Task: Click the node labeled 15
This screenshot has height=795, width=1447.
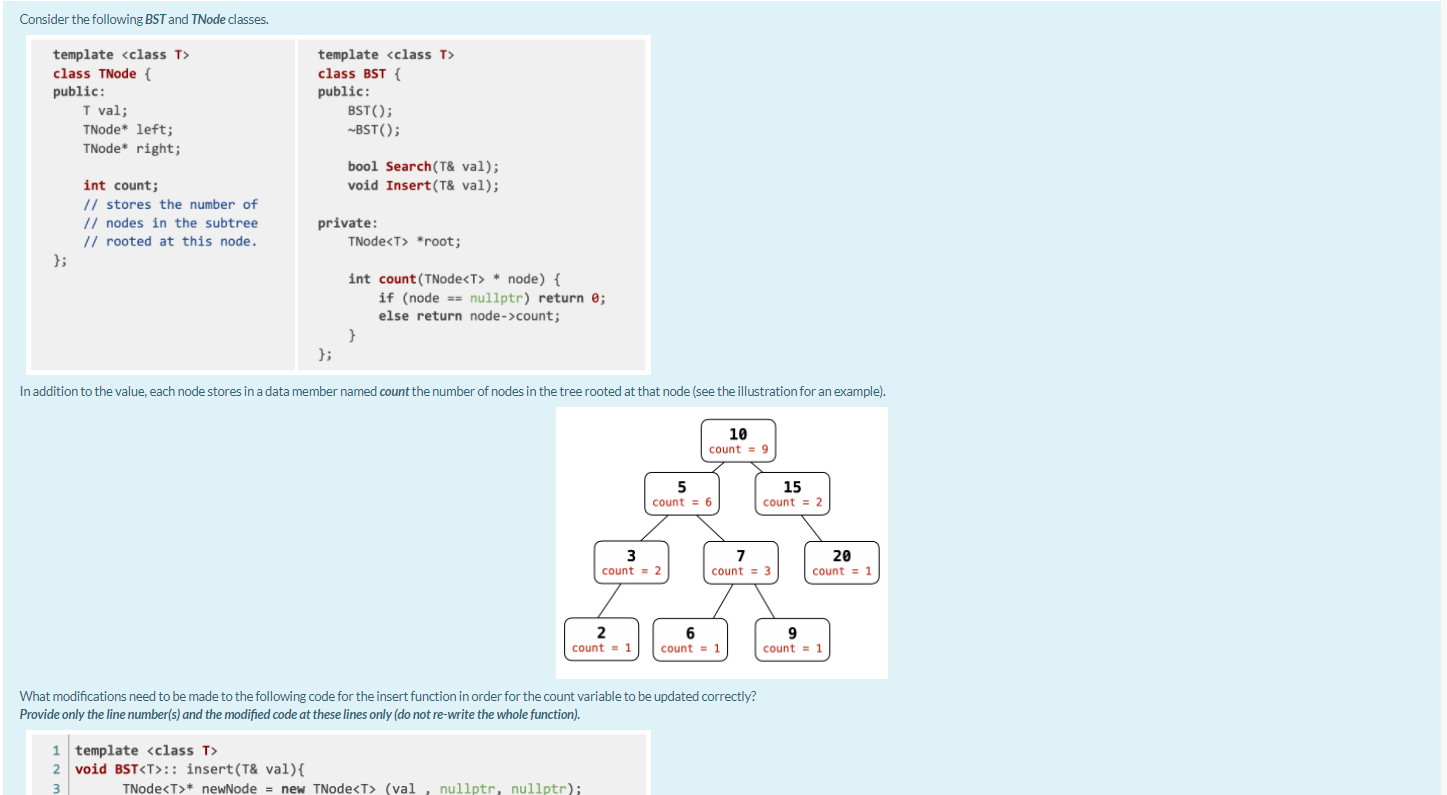Action: tap(791, 493)
